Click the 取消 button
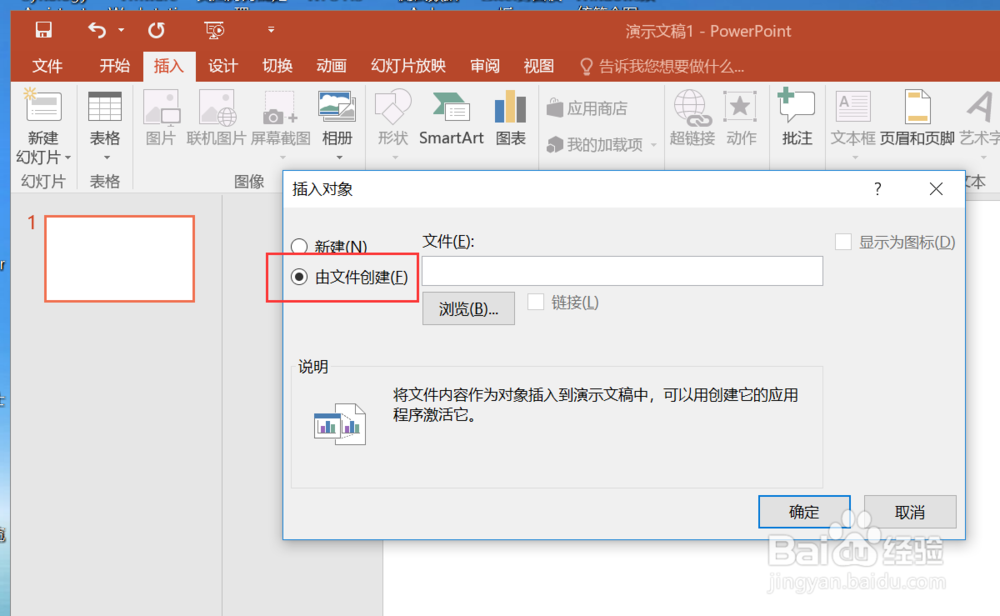Image resolution: width=1000 pixels, height=616 pixels. [910, 511]
